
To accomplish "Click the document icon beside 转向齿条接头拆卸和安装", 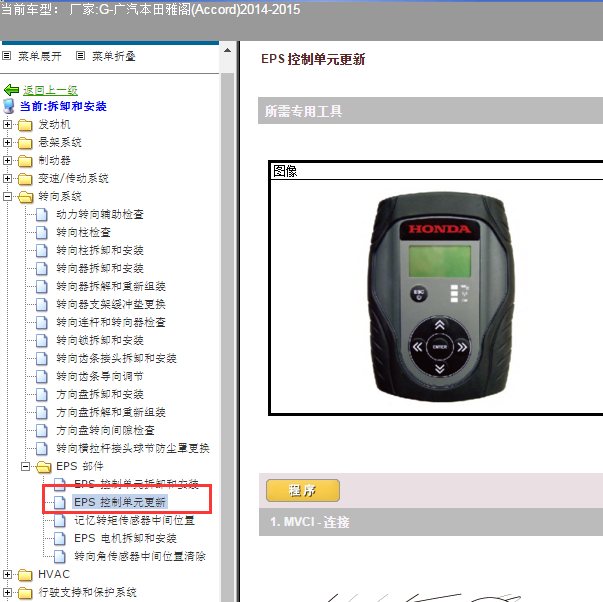I will (x=42, y=359).
